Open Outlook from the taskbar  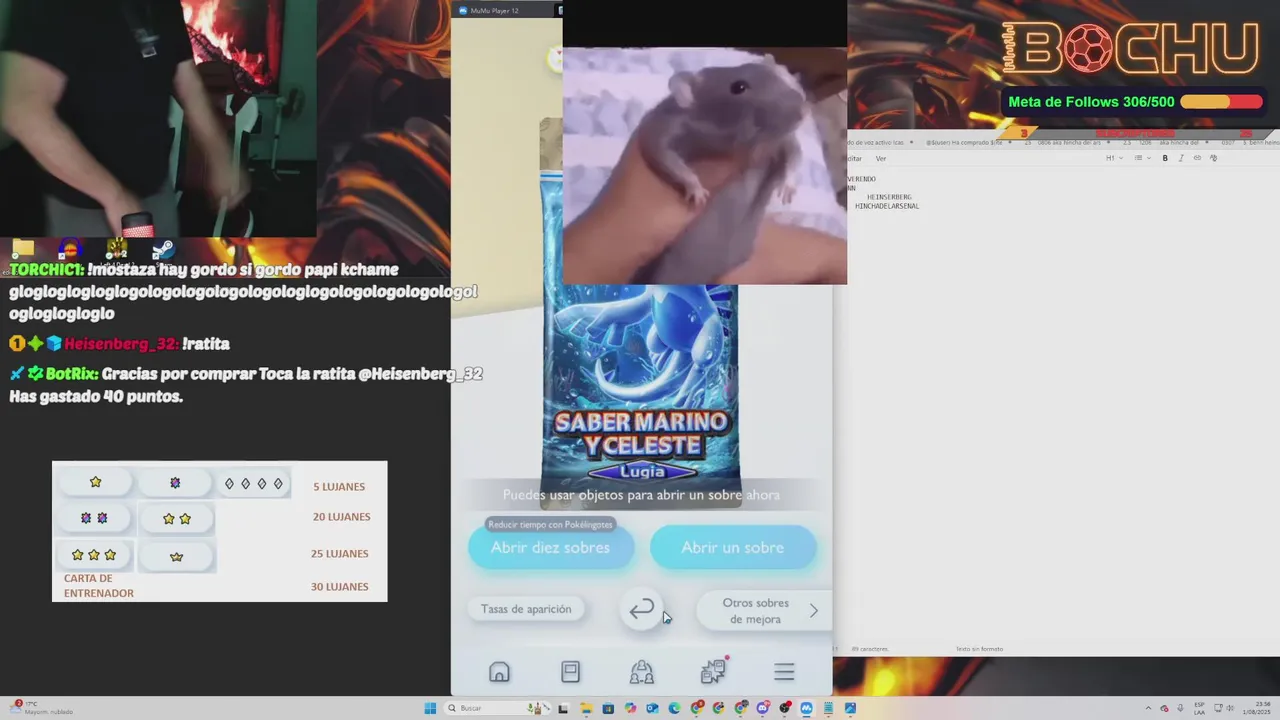[x=652, y=708]
